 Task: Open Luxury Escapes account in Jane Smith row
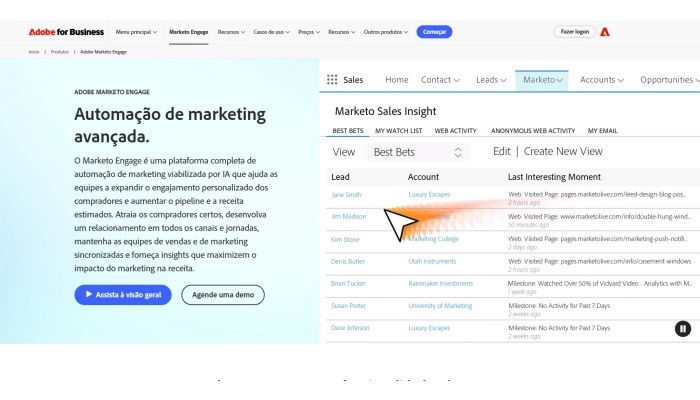pos(429,194)
